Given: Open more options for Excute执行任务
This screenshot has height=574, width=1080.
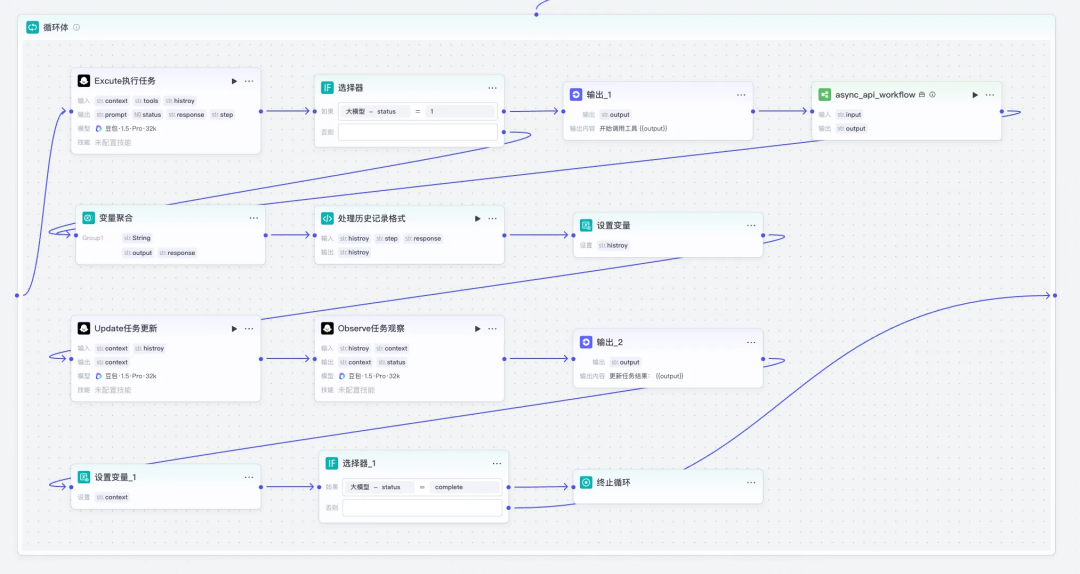Looking at the screenshot, I should pyautogui.click(x=249, y=81).
